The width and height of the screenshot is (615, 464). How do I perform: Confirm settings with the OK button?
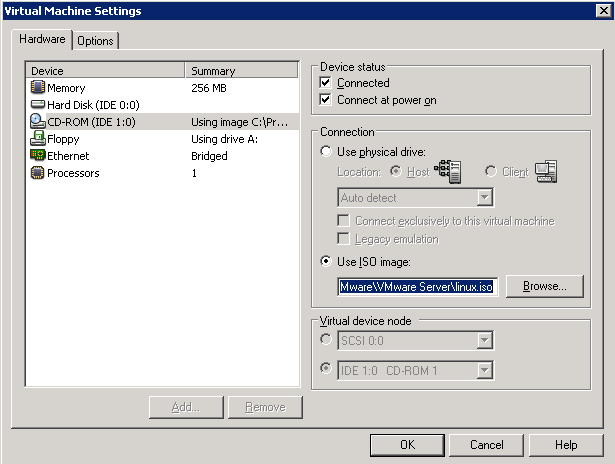(407, 445)
